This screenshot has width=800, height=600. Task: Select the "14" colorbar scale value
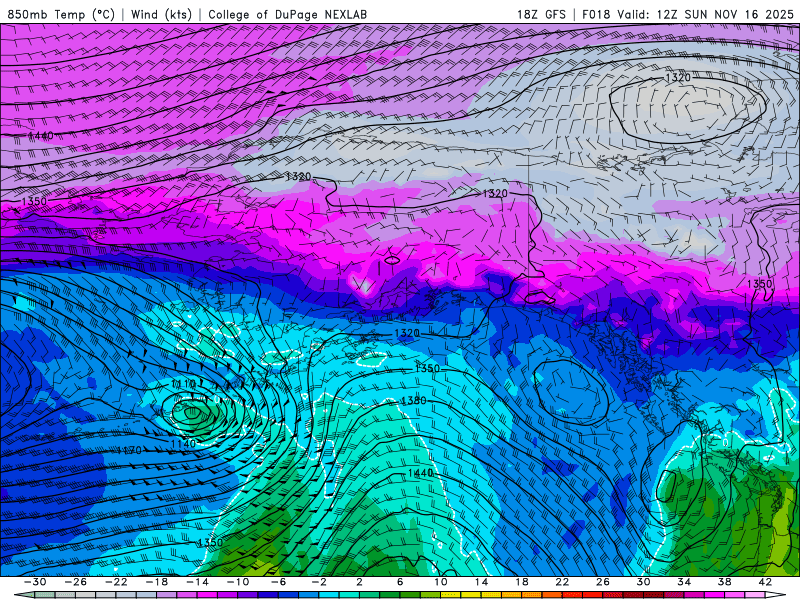coord(481,582)
